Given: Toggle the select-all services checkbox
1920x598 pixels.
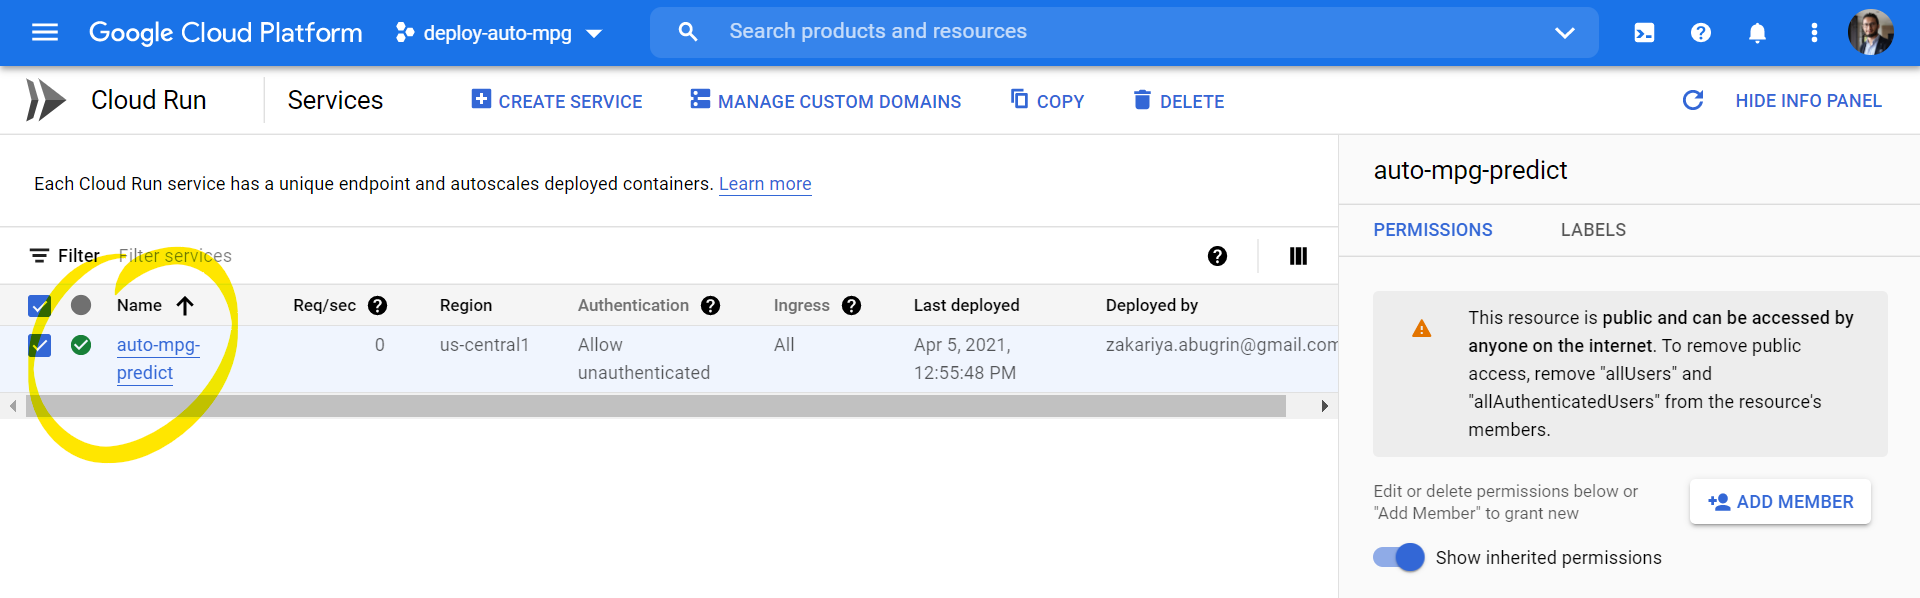Looking at the screenshot, I should click(x=40, y=306).
